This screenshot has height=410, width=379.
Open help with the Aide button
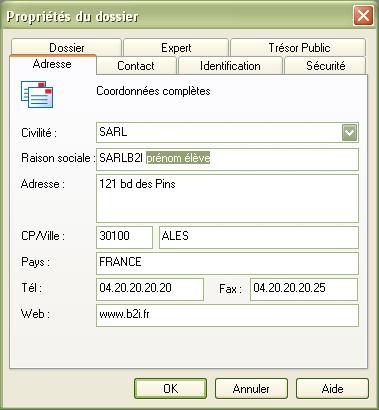332,389
